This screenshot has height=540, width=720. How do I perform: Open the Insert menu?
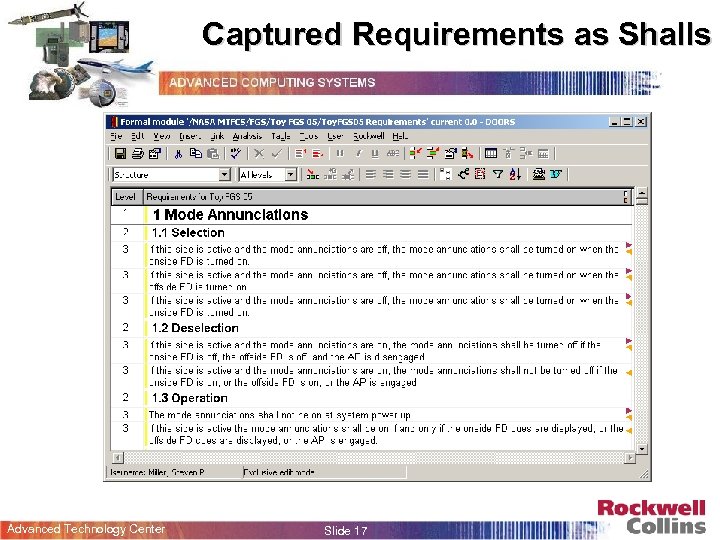(x=190, y=136)
